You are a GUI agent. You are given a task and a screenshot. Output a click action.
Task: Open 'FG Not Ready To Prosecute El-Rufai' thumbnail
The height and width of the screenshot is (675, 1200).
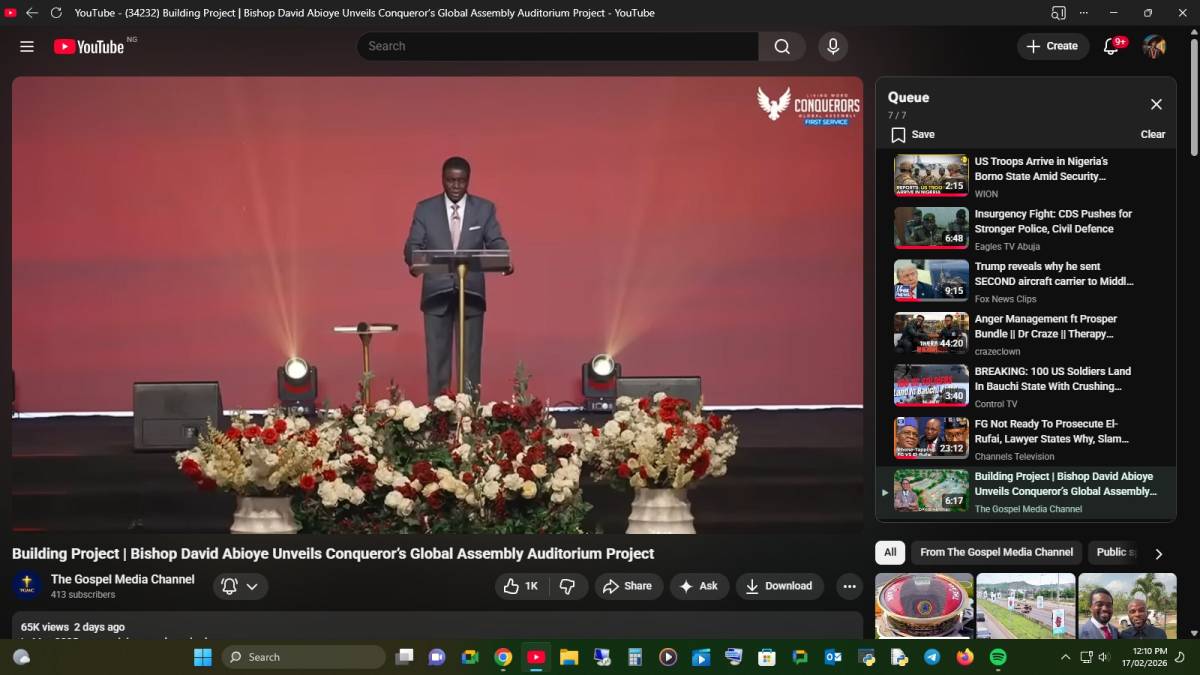931,438
